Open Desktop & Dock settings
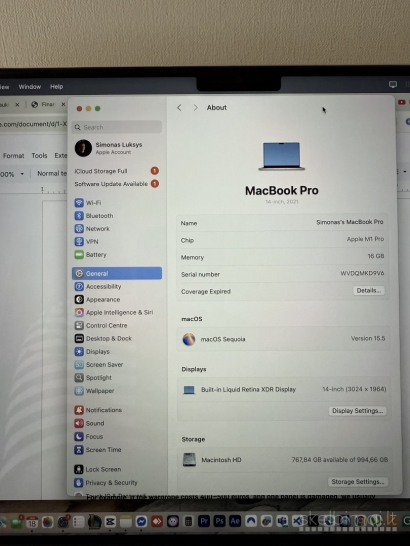The image size is (410, 546). click(x=103, y=338)
